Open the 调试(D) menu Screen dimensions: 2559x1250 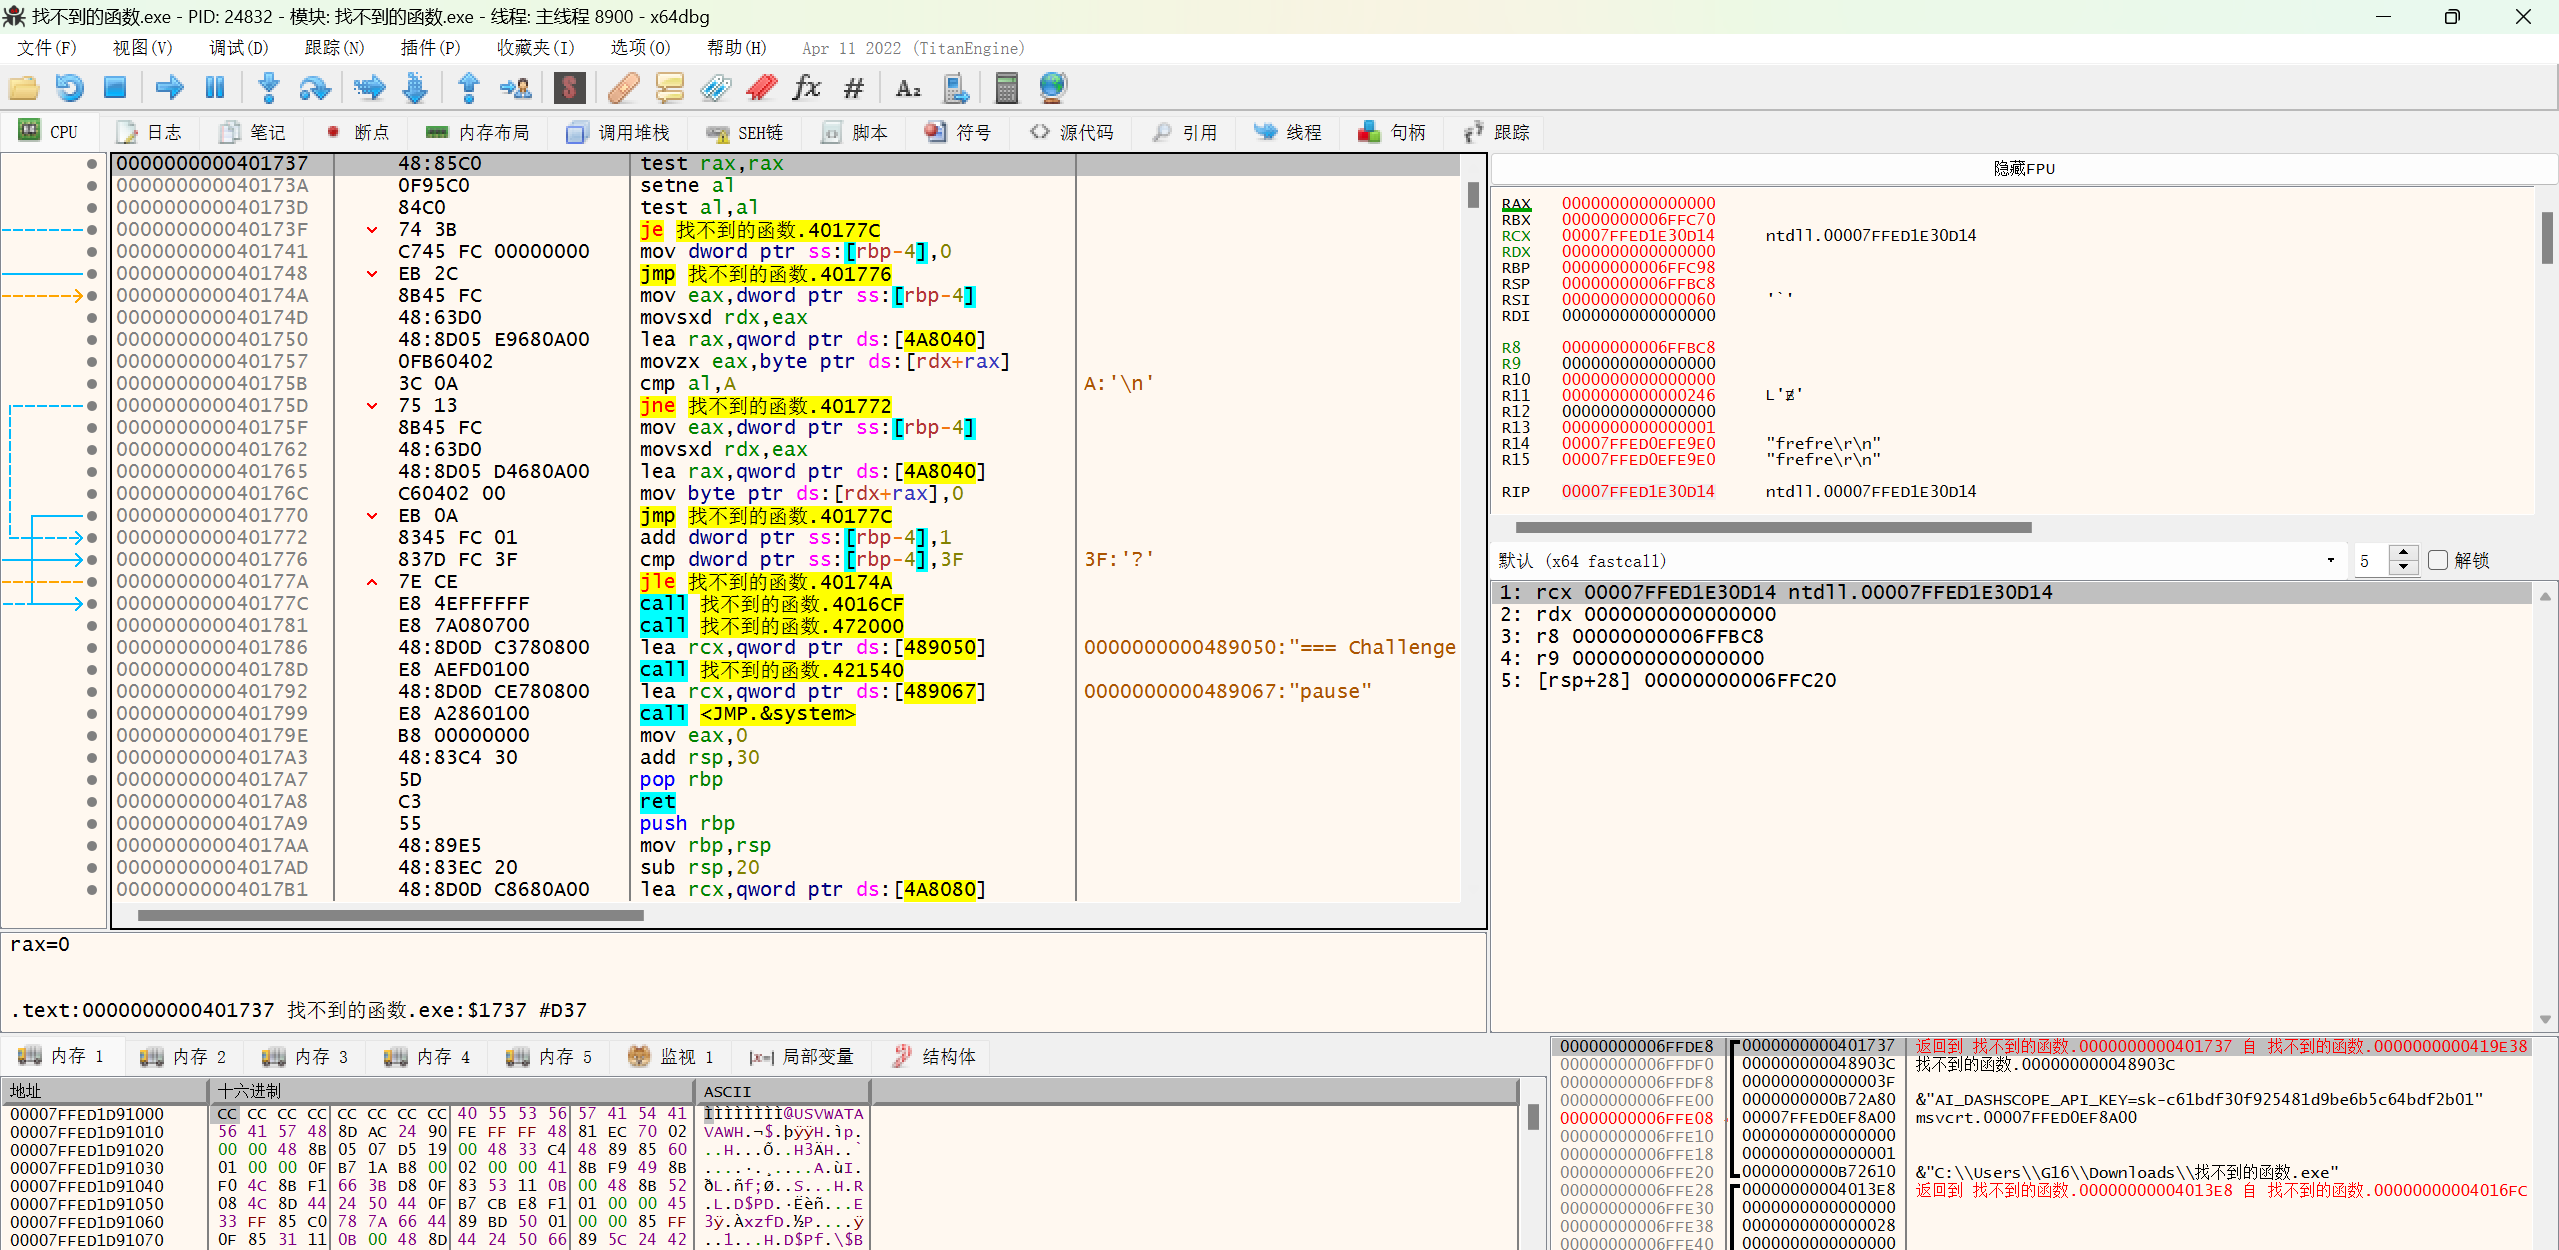[238, 48]
